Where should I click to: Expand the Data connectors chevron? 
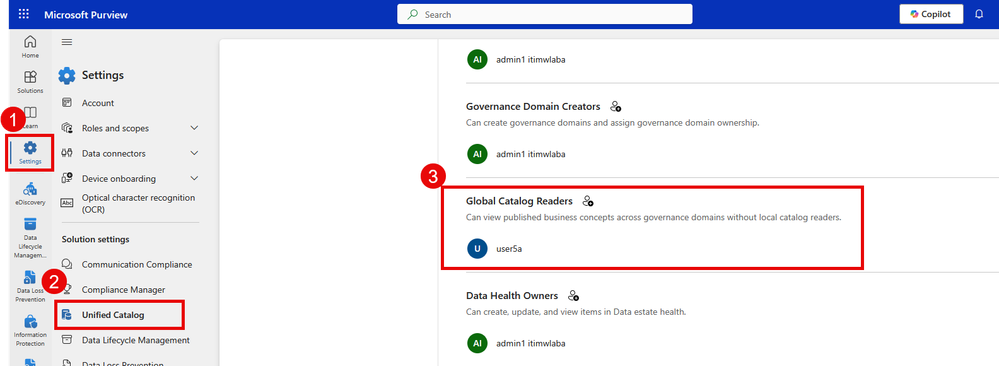click(194, 153)
